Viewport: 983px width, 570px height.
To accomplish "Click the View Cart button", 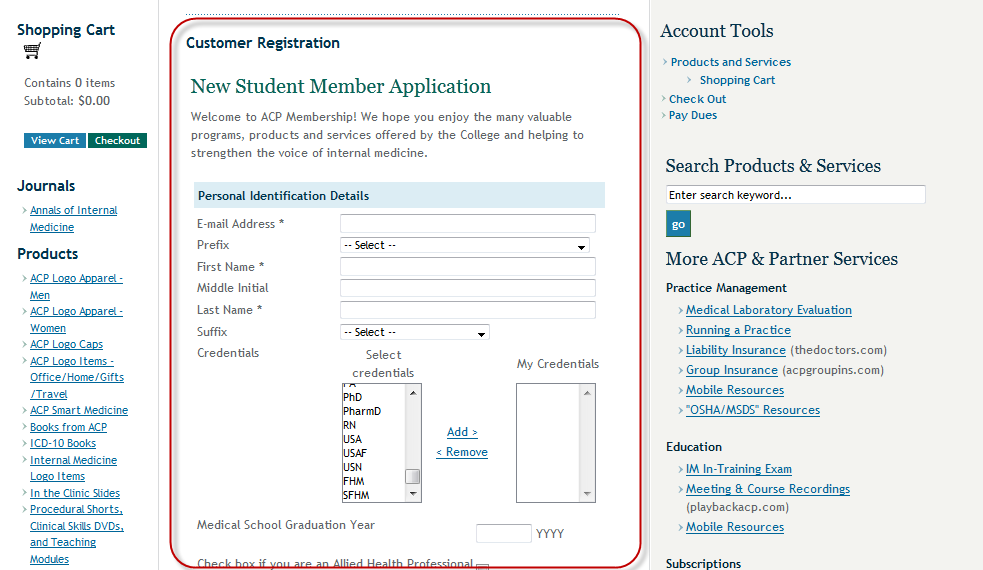I will (x=55, y=140).
